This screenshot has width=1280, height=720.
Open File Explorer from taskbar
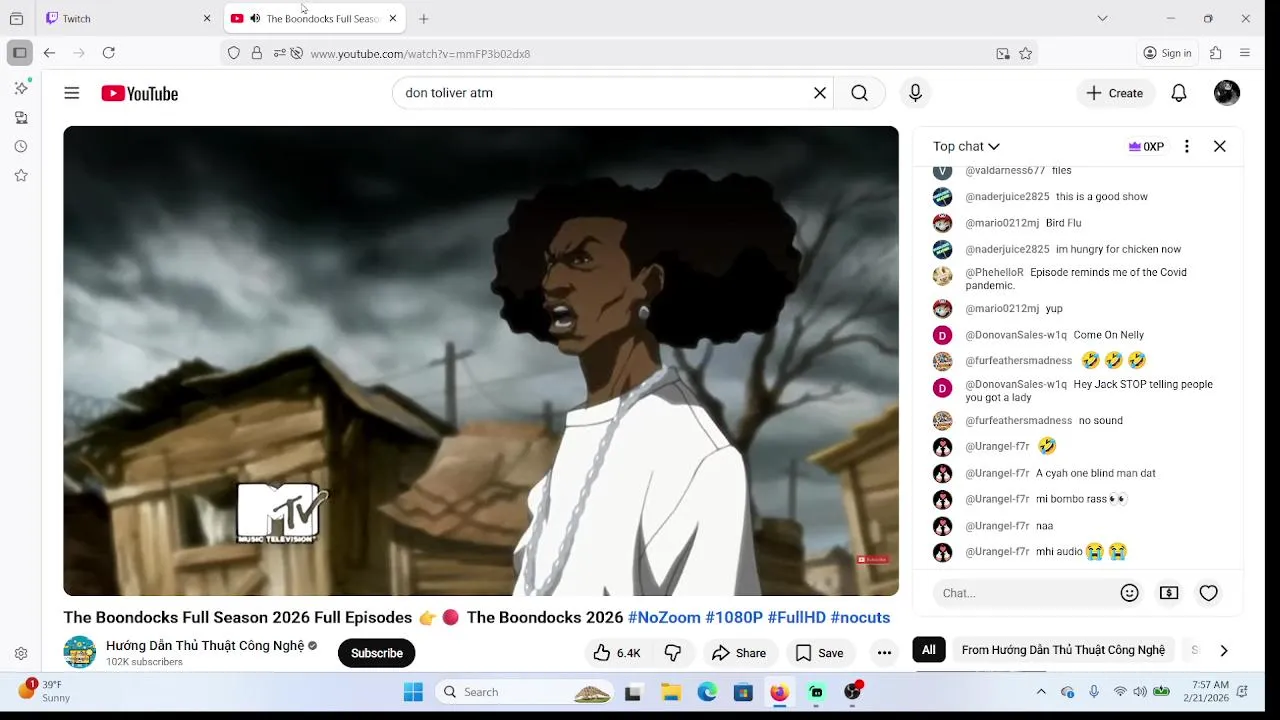[x=671, y=692]
